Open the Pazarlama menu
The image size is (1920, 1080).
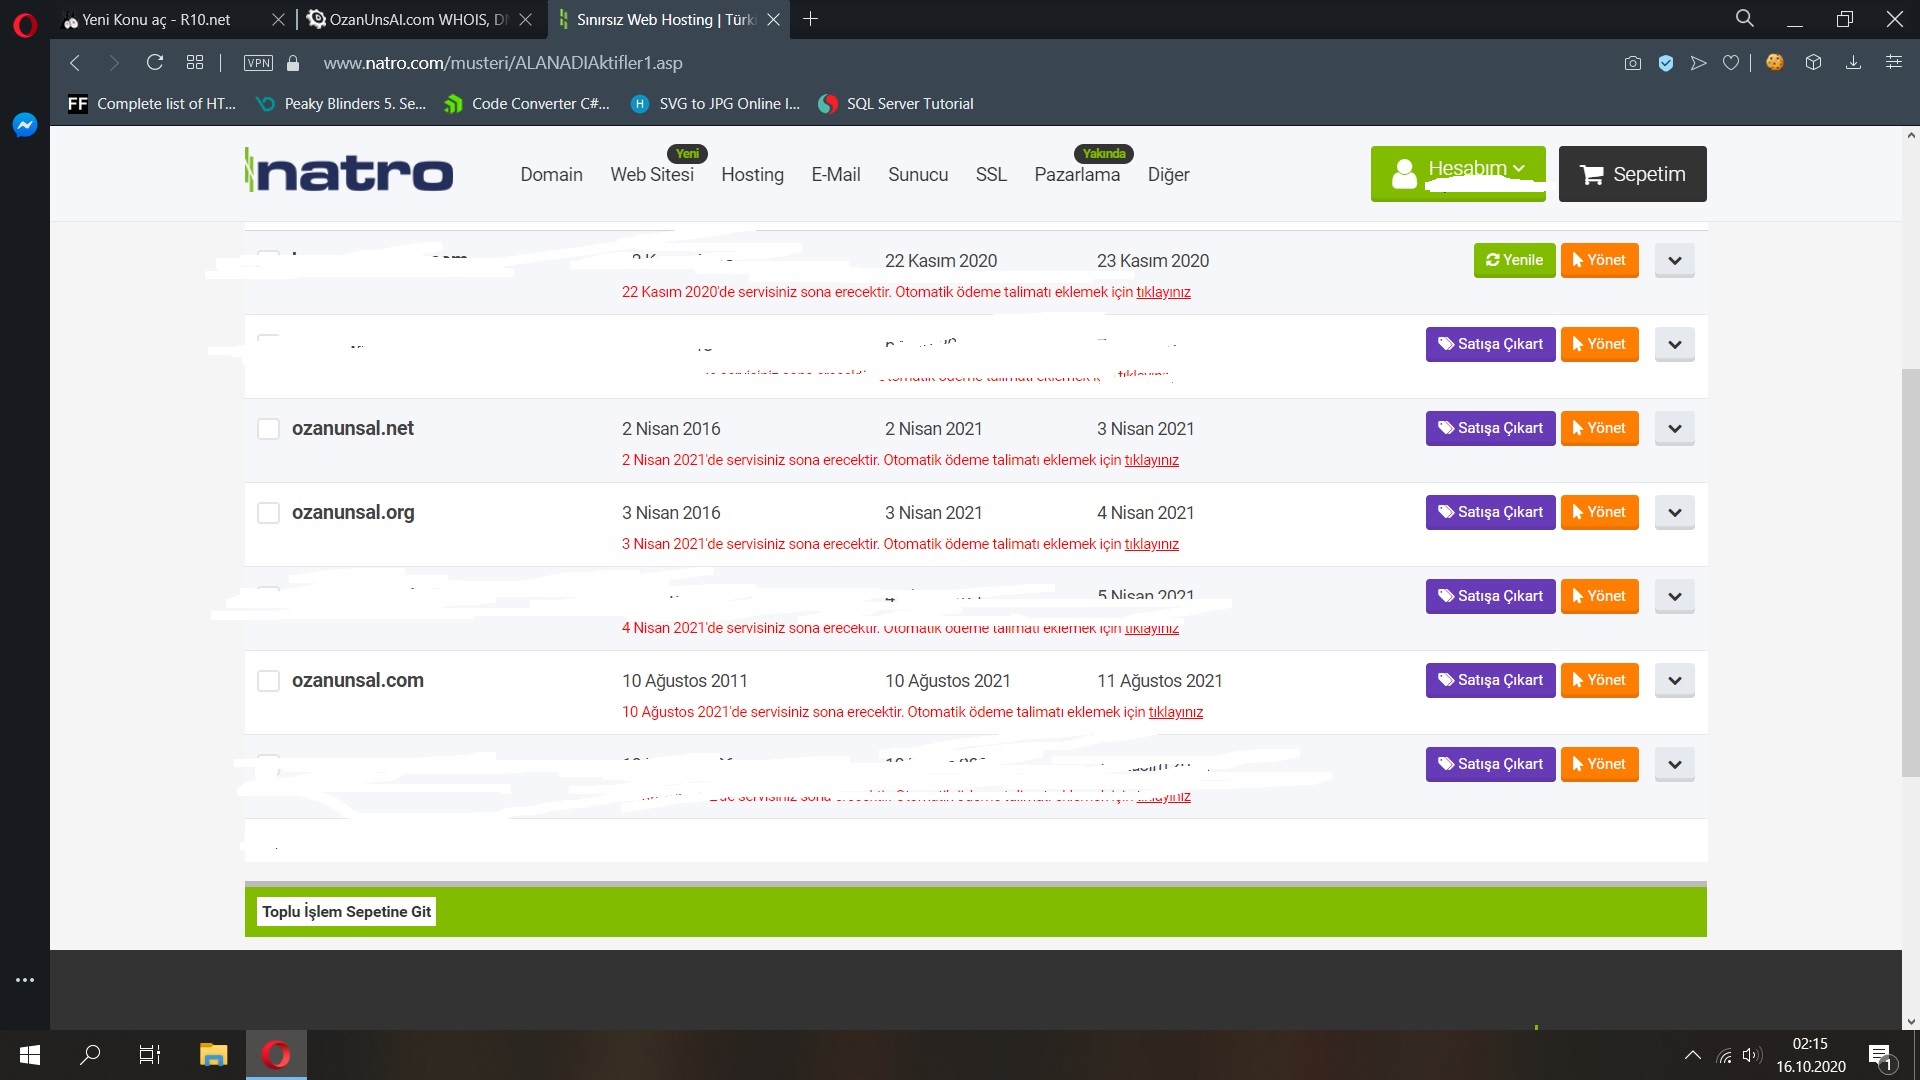pyautogui.click(x=1077, y=175)
